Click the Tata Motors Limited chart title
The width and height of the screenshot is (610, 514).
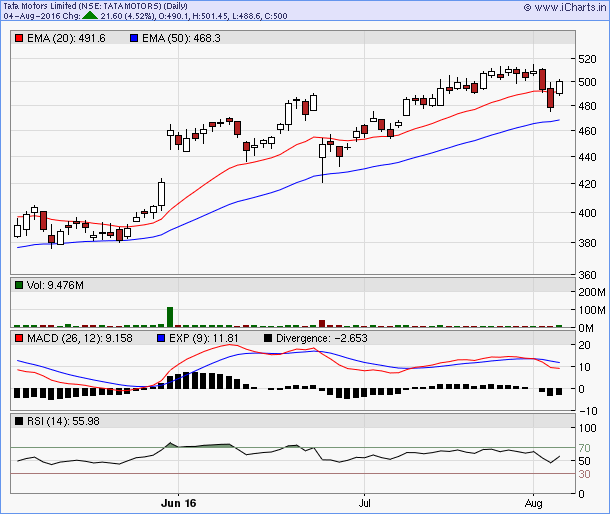(x=95, y=6)
